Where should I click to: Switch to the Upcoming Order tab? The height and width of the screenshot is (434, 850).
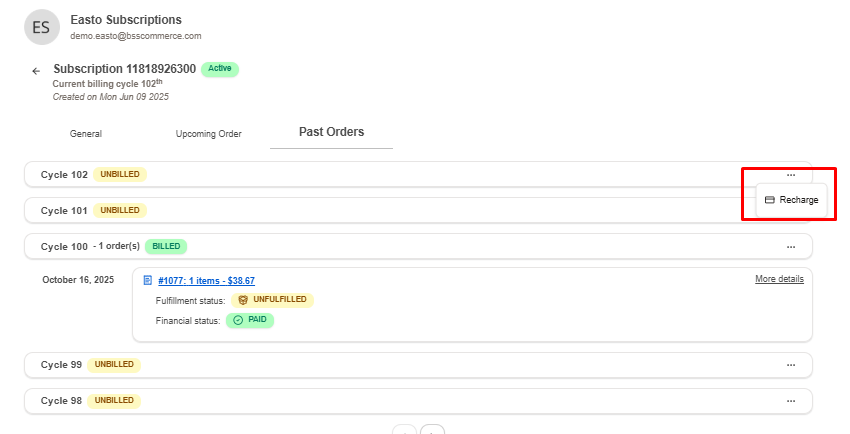coord(208,134)
